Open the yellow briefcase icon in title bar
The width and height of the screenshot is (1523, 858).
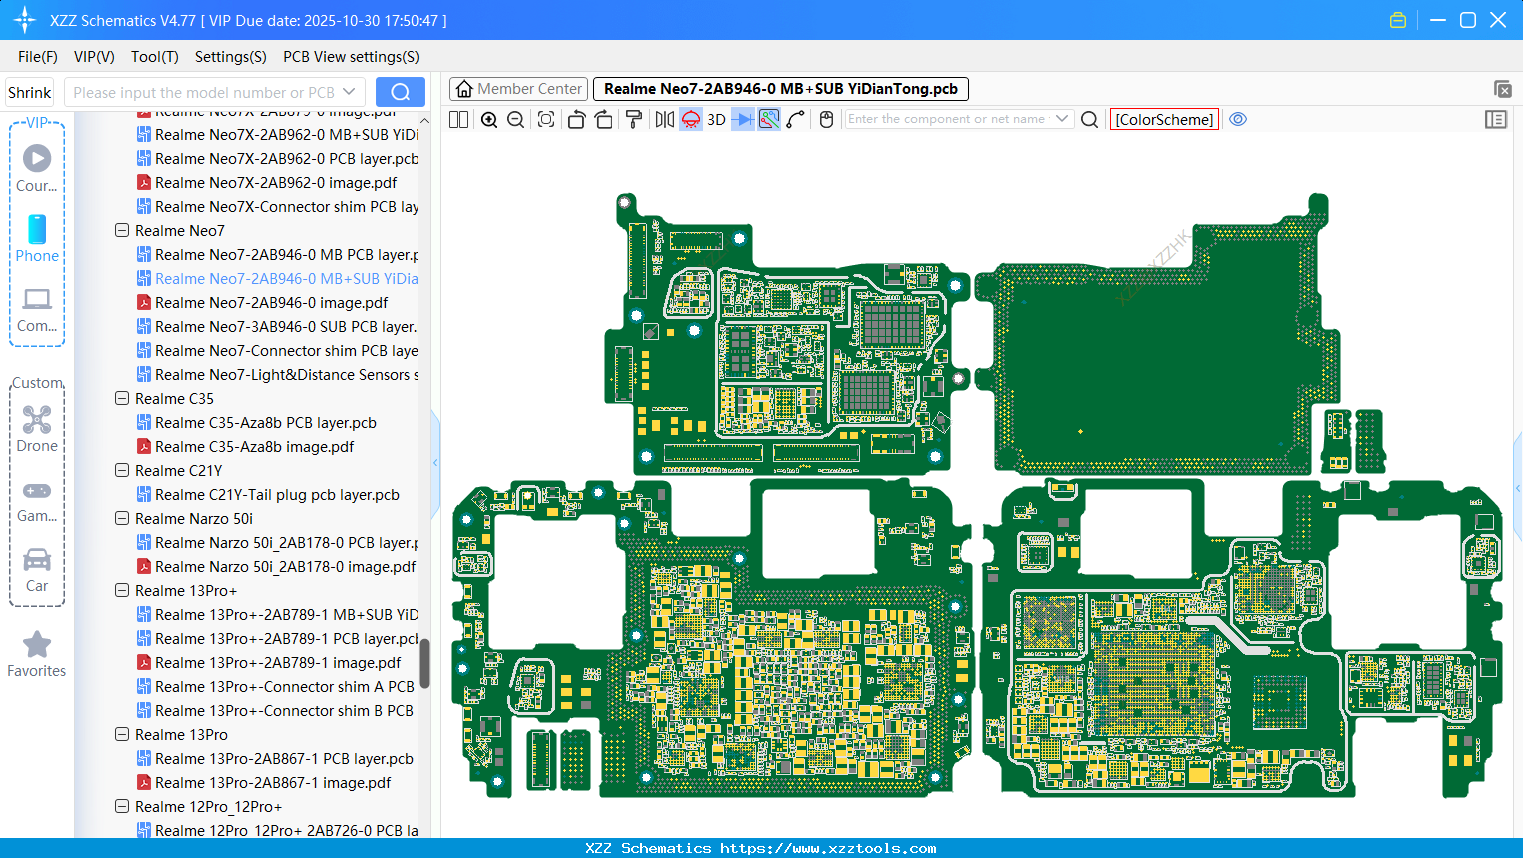[1398, 20]
